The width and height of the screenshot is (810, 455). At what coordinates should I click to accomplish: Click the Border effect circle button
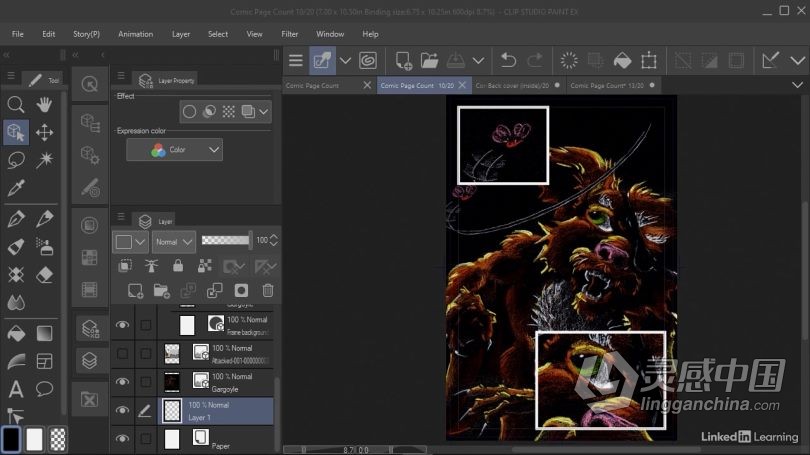pyautogui.click(x=190, y=112)
